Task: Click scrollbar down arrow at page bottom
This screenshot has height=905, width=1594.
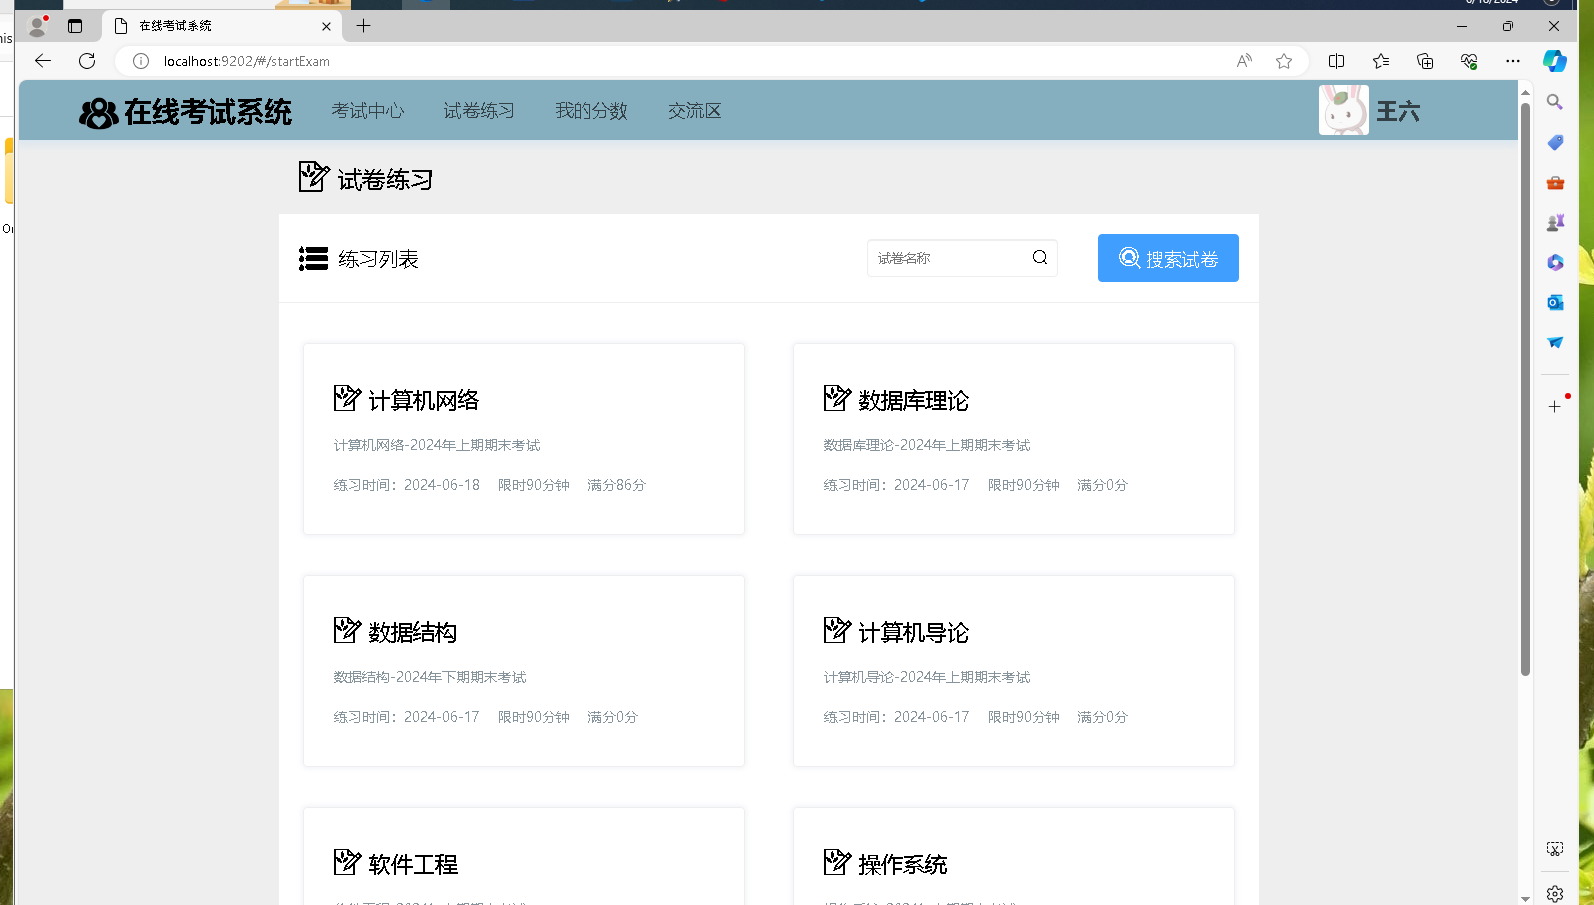Action: click(1525, 898)
